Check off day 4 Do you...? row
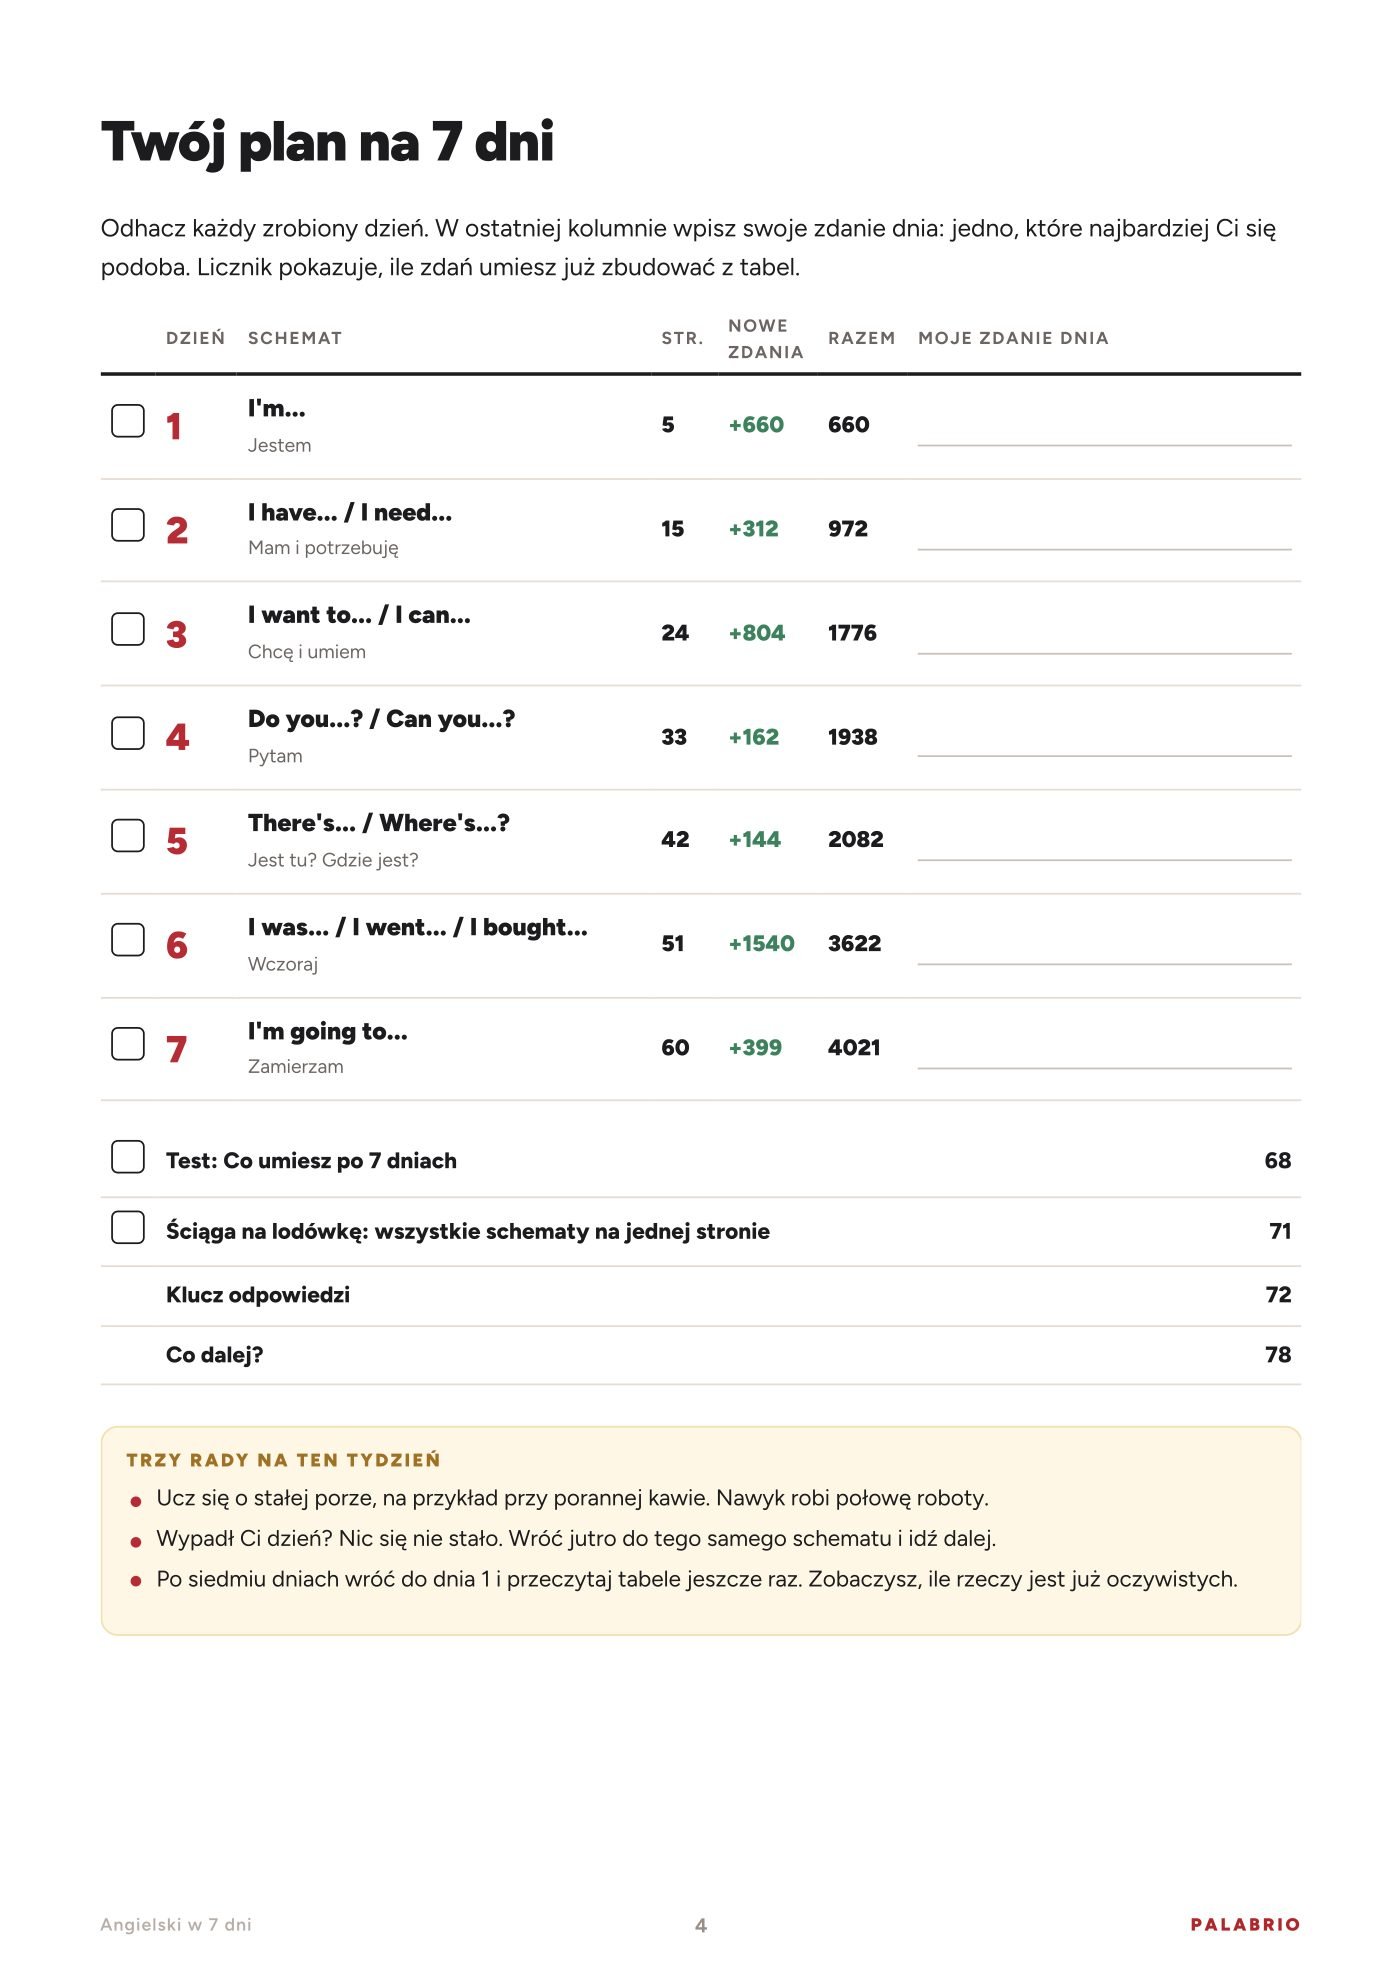The height and width of the screenshot is (1981, 1400). pos(128,733)
